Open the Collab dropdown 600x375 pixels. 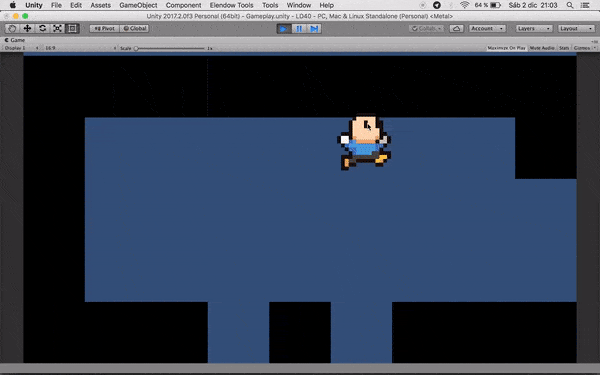[426, 29]
